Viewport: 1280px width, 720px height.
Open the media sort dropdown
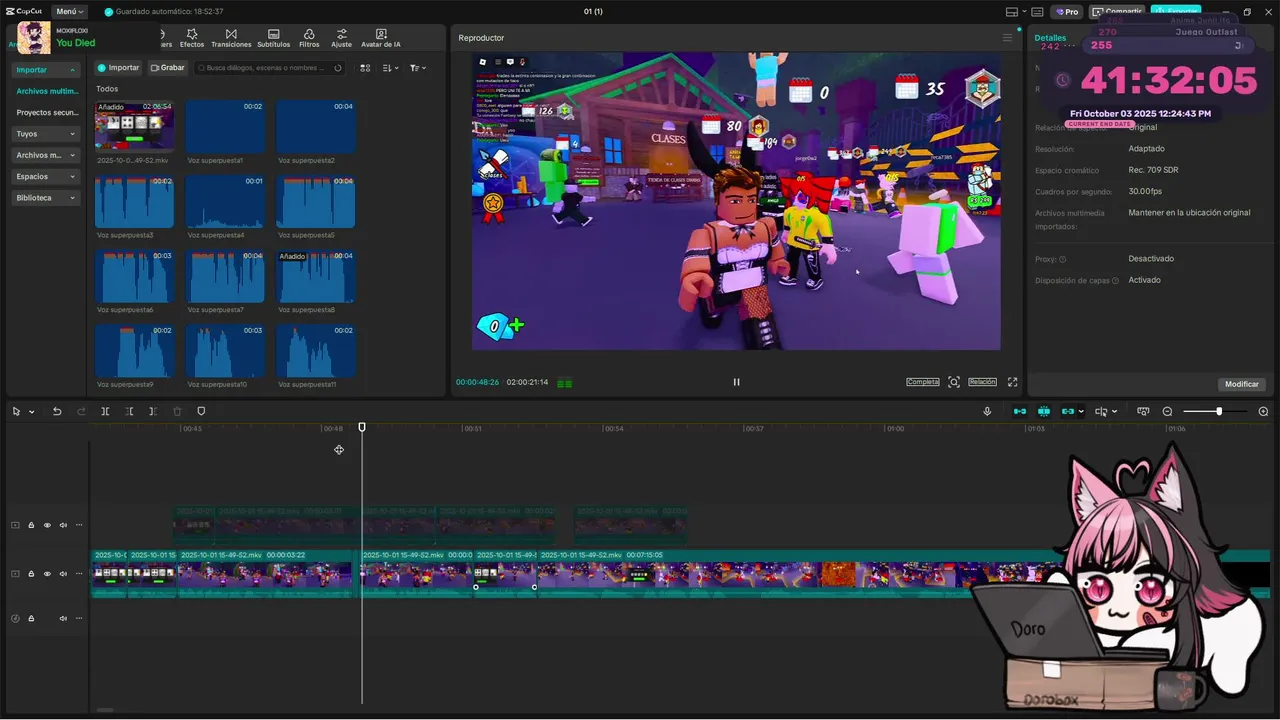point(391,68)
